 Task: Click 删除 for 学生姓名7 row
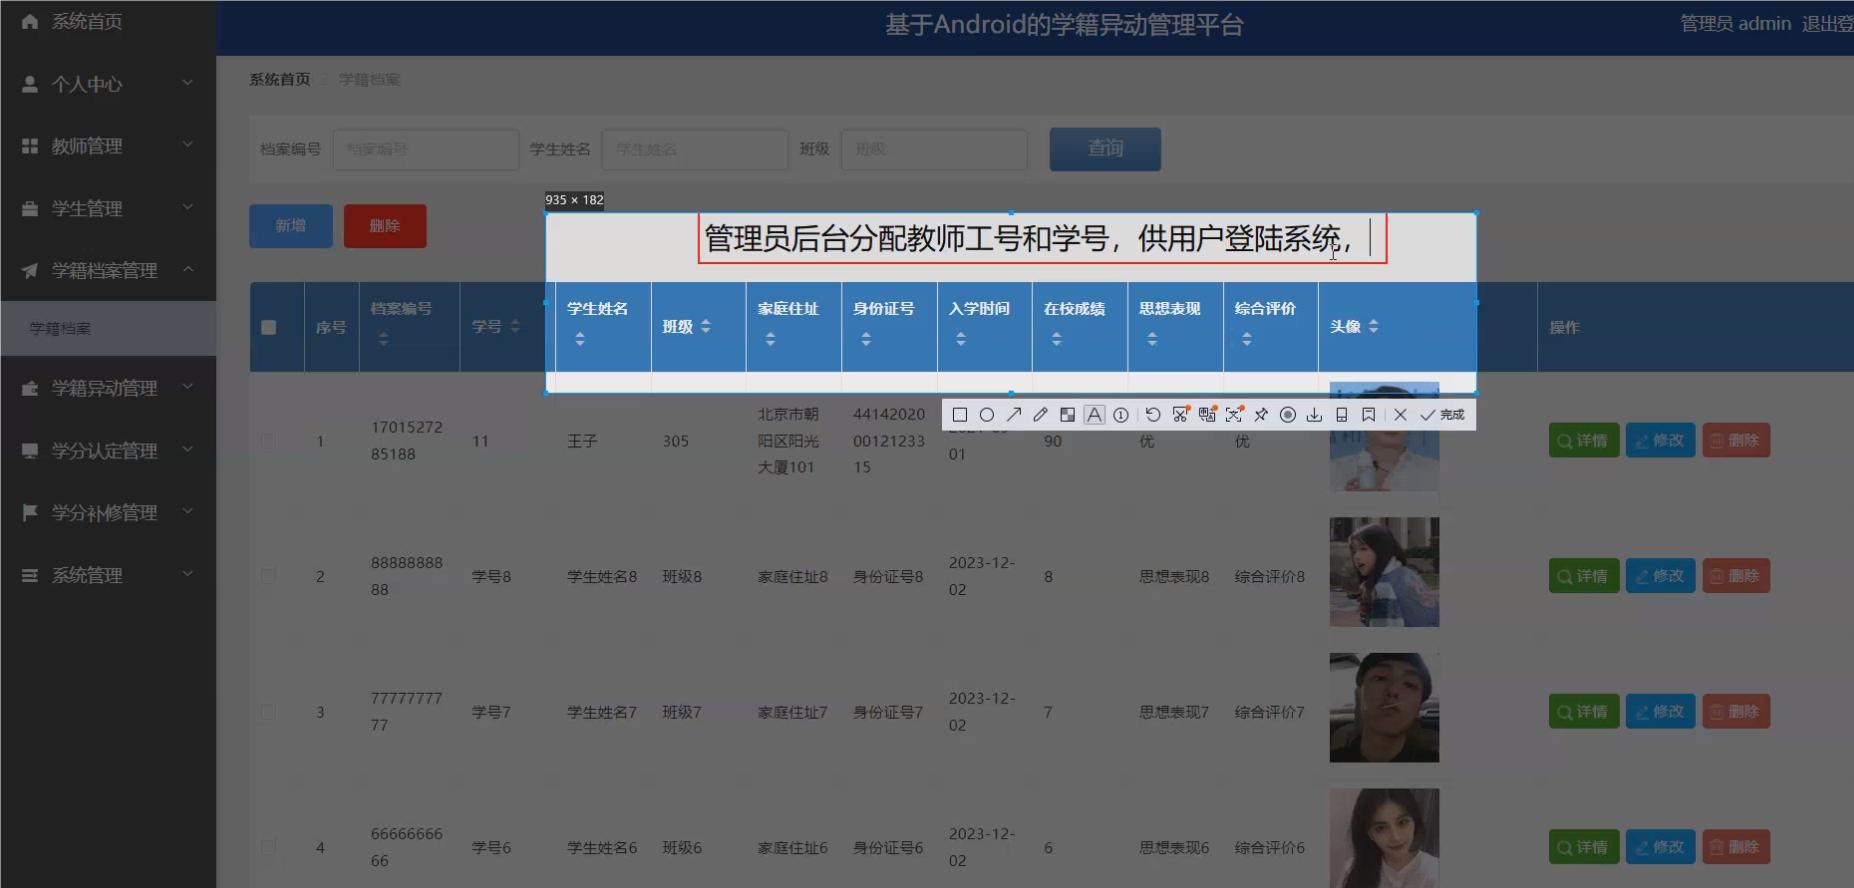pos(1736,712)
